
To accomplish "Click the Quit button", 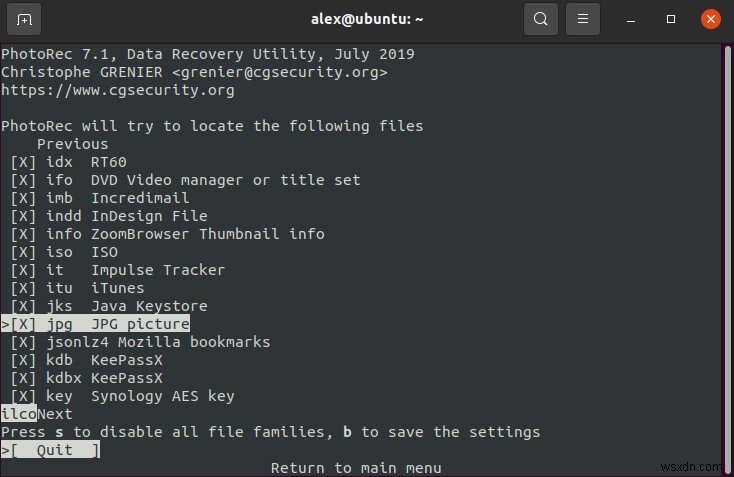I will [54, 450].
